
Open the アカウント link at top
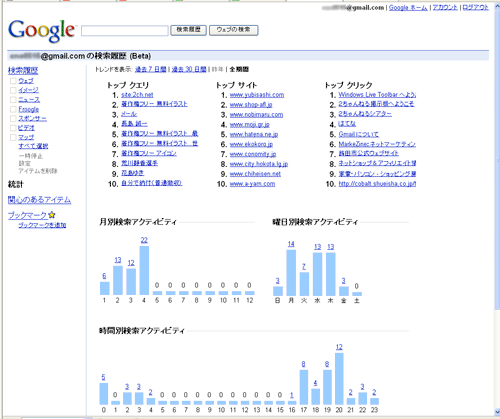[445, 7]
